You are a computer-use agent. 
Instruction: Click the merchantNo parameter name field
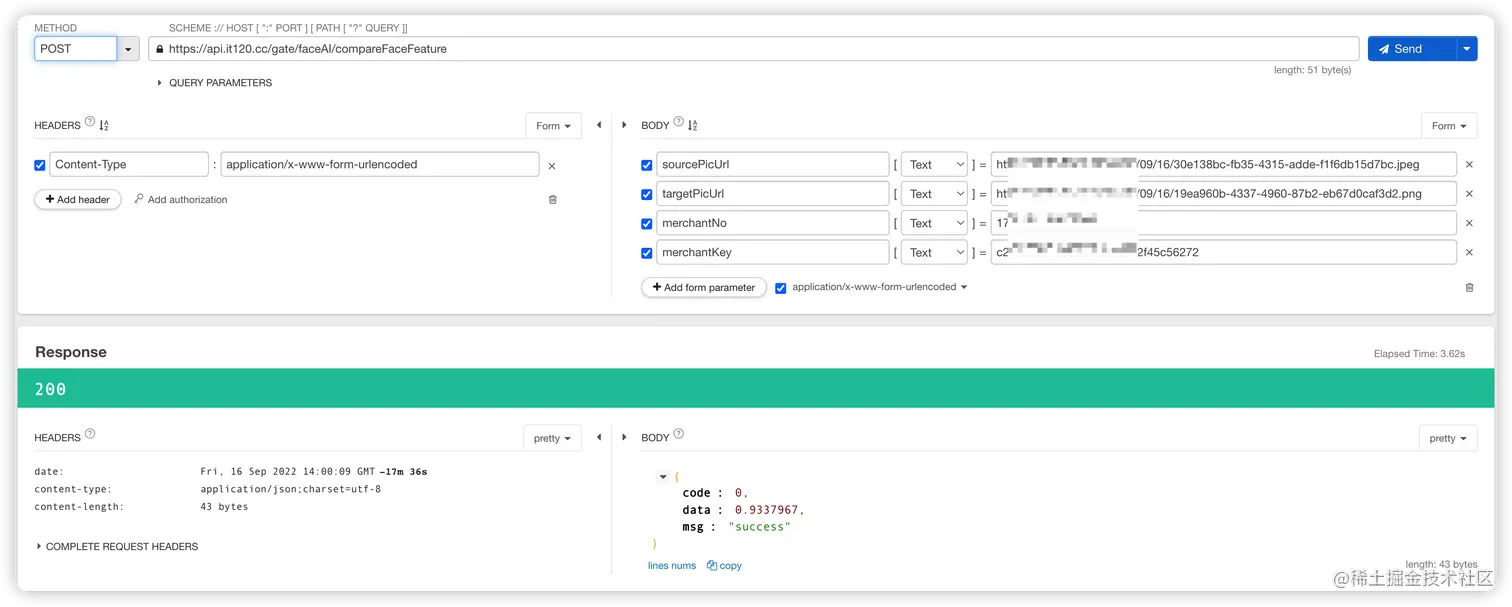click(773, 223)
